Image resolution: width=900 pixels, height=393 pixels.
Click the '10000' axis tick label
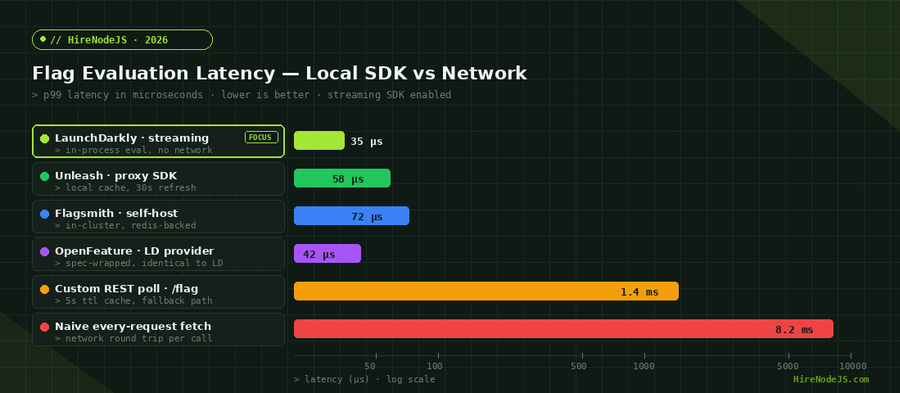(x=853, y=366)
